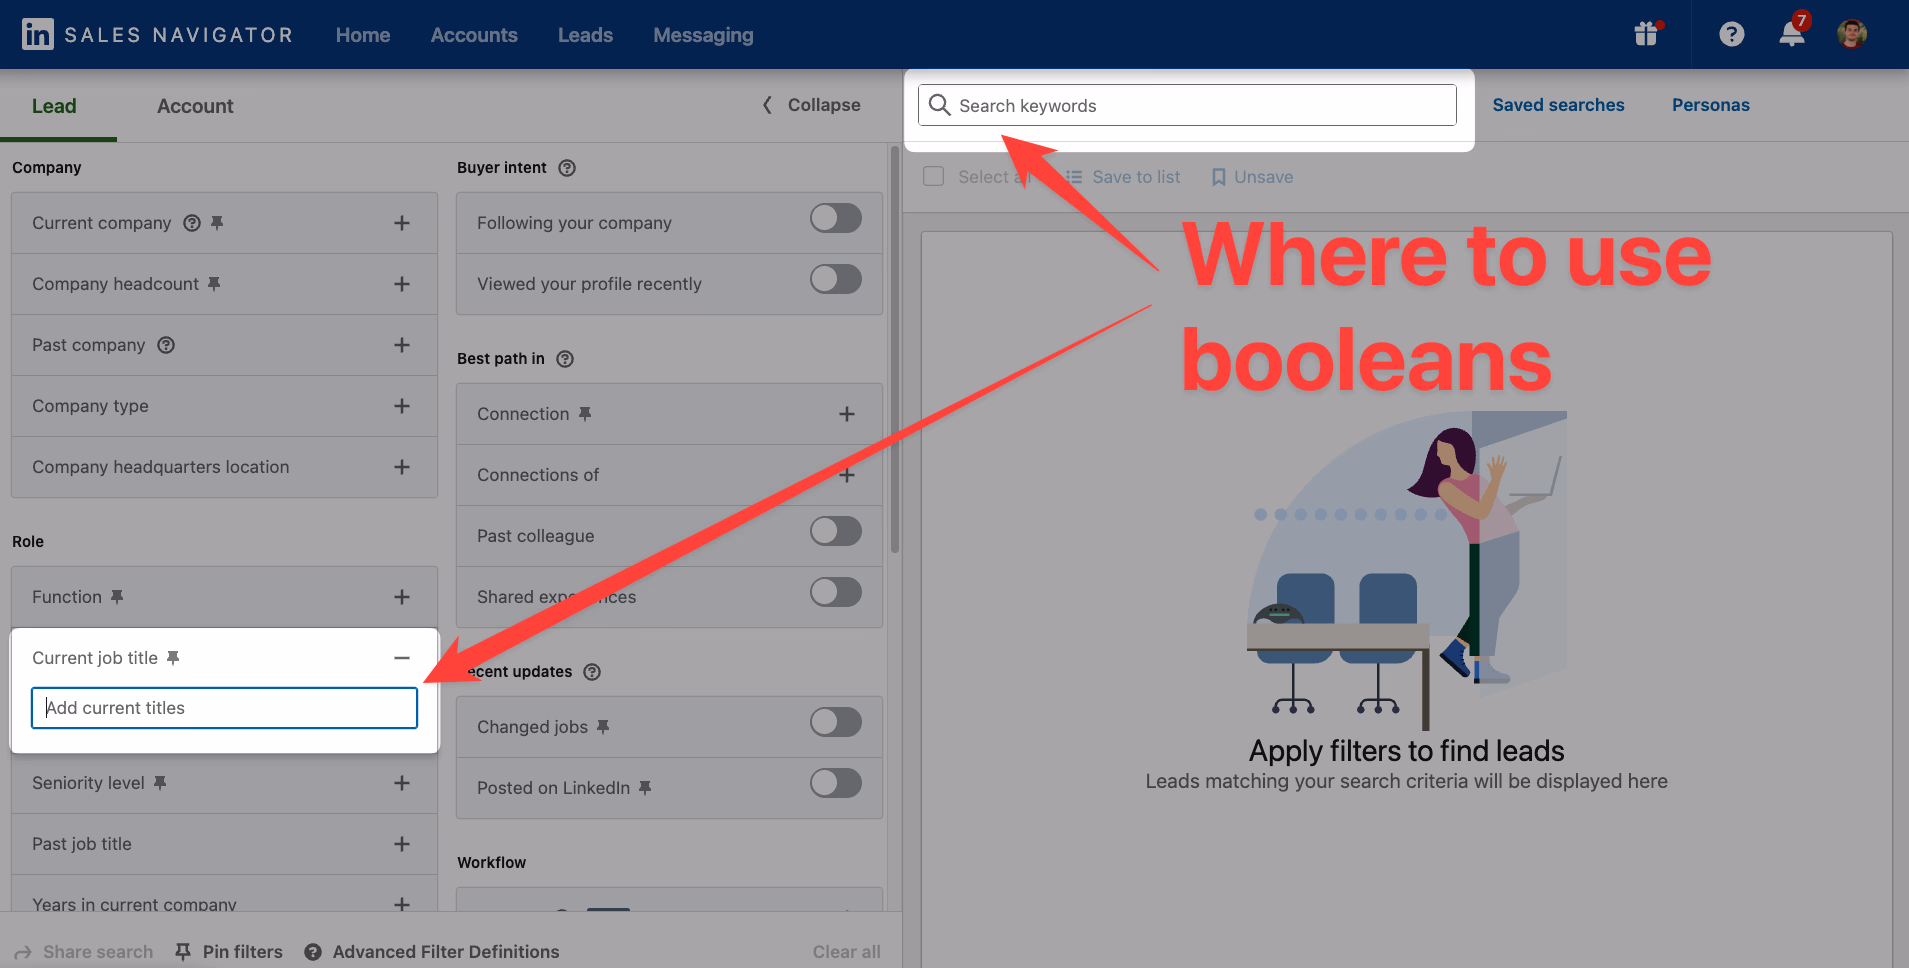Open the notifications bell icon
The width and height of the screenshot is (1909, 968).
coord(1792,34)
